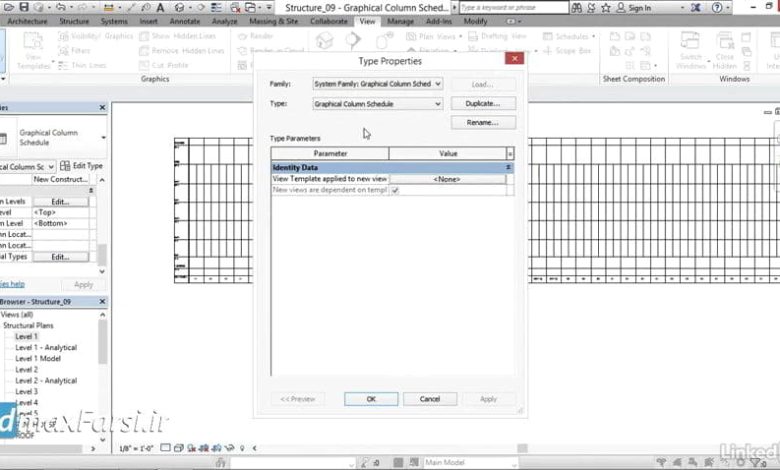Open Default 3D View from quick access toolbar
Screen dimensions: 780x470
[180, 7]
